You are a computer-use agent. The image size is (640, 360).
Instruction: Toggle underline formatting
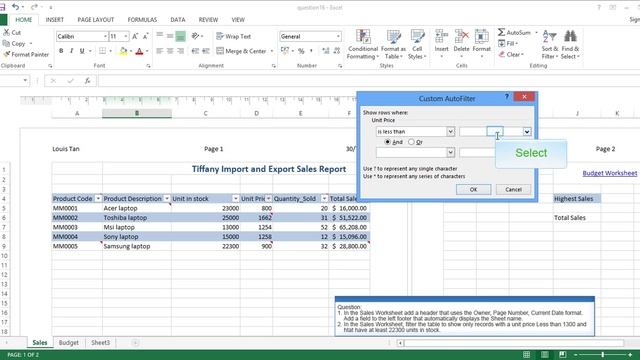point(82,51)
